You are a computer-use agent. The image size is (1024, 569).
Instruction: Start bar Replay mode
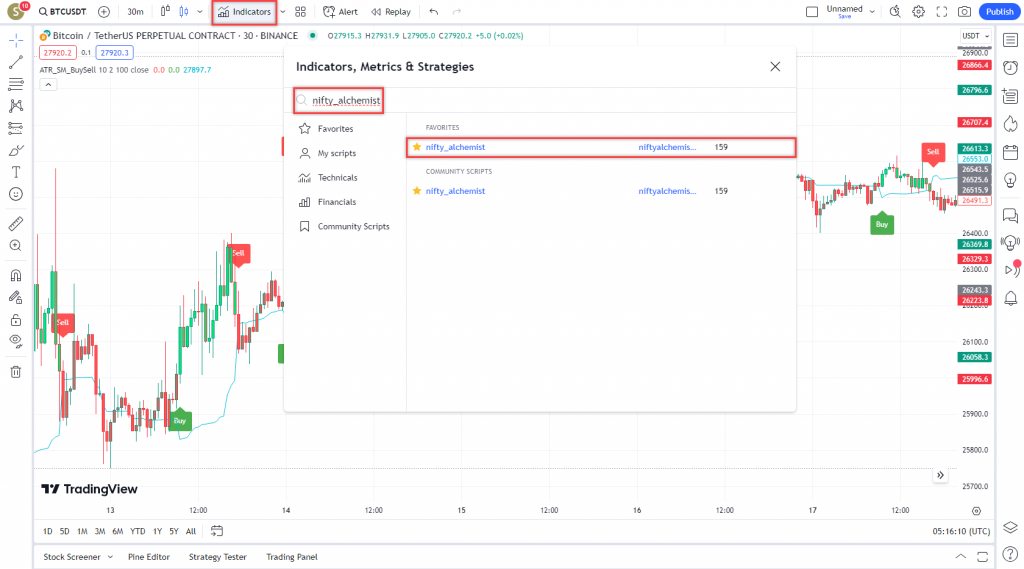pyautogui.click(x=391, y=12)
